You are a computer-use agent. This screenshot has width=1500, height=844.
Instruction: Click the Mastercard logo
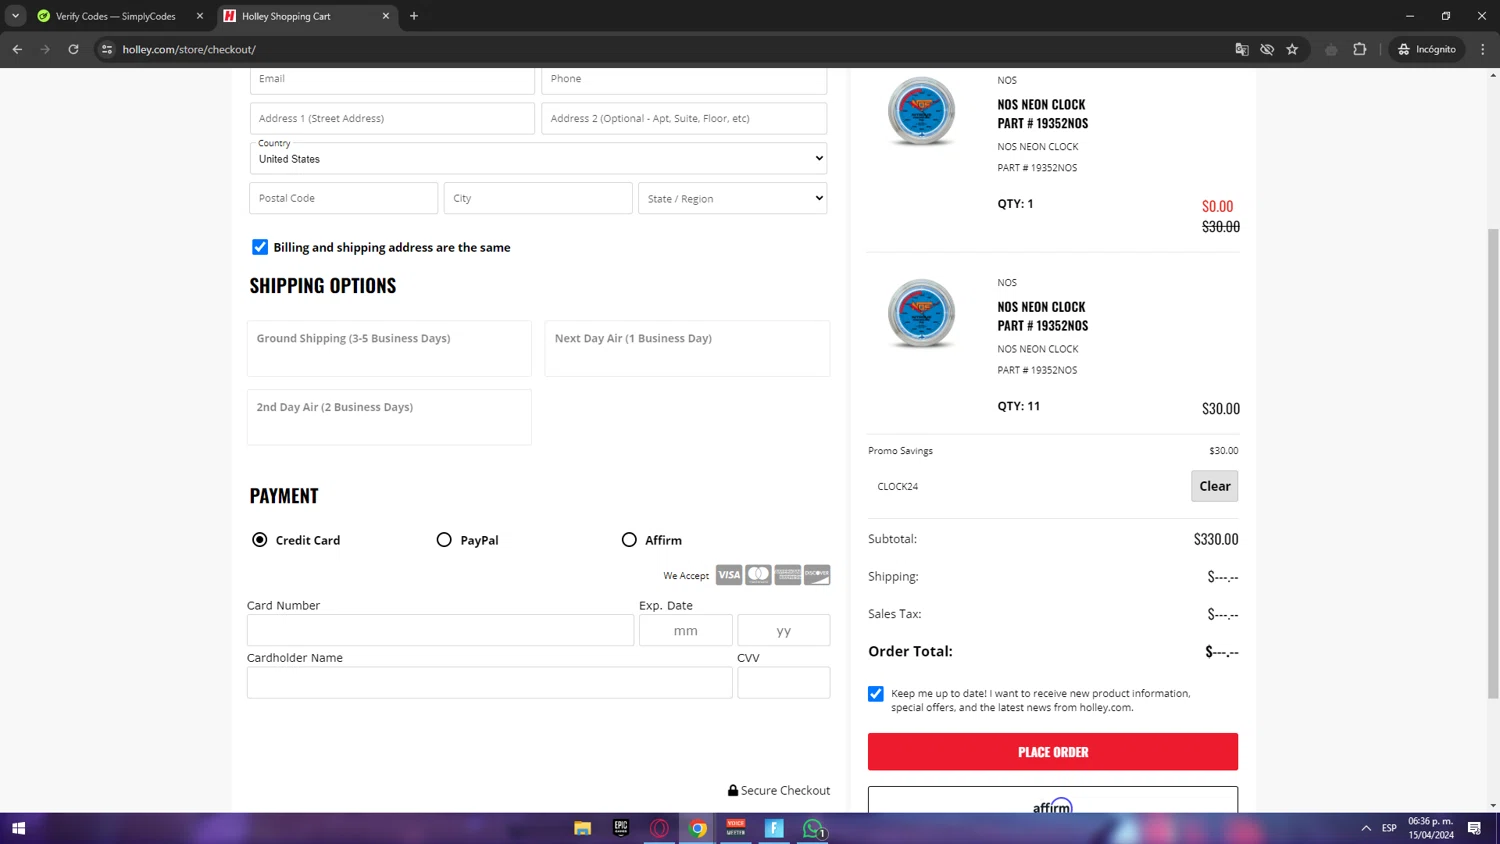click(758, 575)
